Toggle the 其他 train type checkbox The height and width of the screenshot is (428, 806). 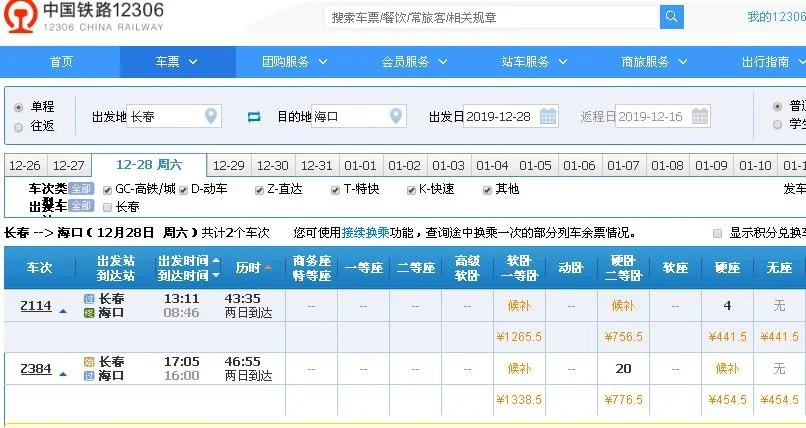pyautogui.click(x=487, y=191)
